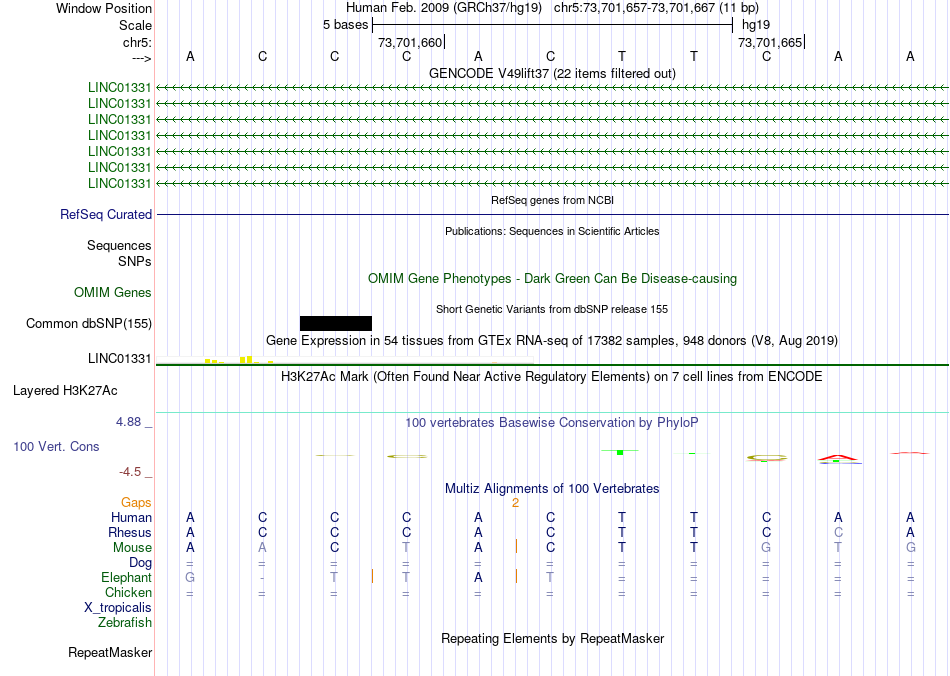This screenshot has width=950, height=676.
Task: Open Repeating Elements by RepeatMasker title
Action: [552, 638]
